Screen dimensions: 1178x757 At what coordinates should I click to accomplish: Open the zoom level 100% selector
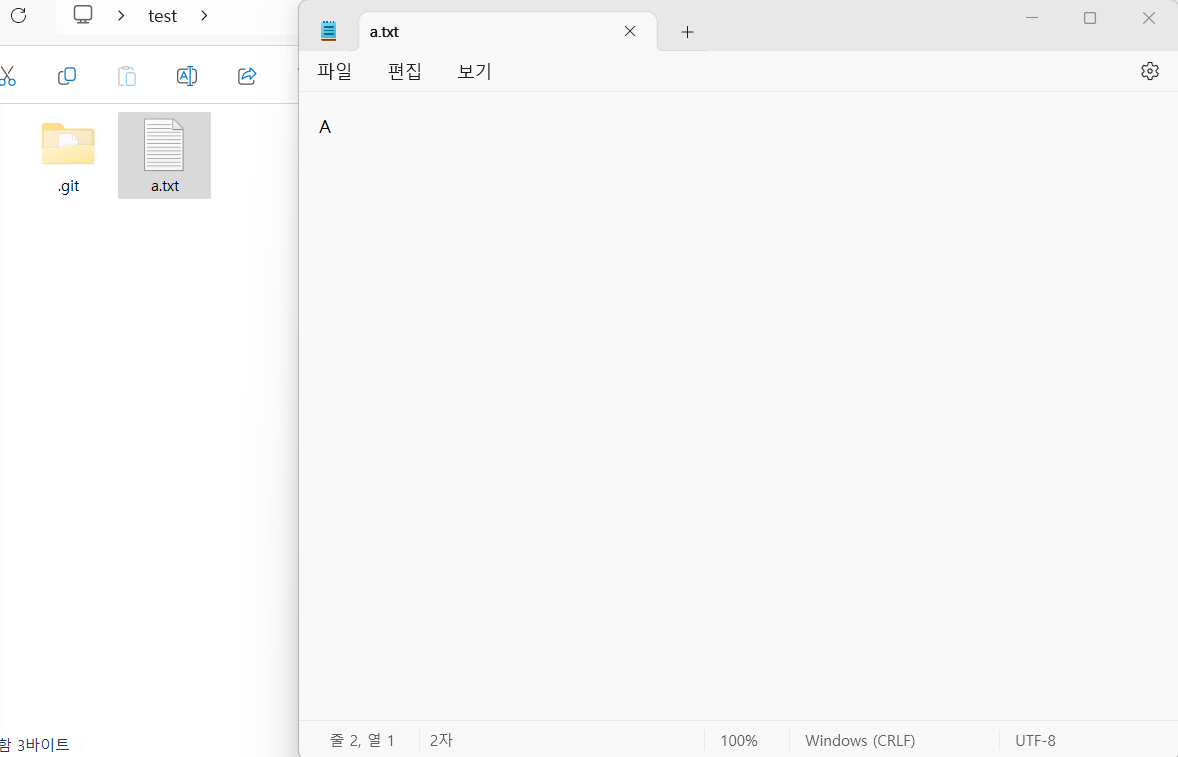point(739,740)
